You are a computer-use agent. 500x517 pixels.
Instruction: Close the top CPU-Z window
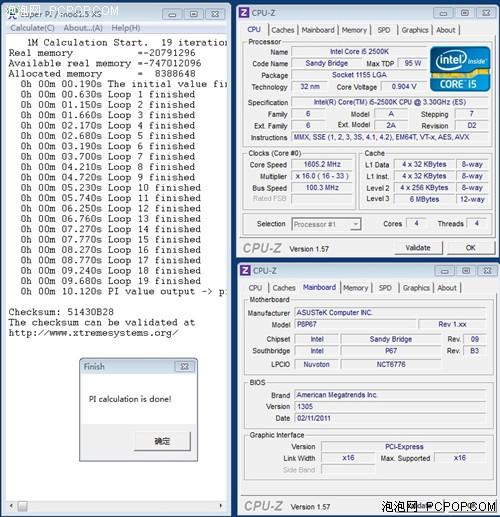point(486,13)
